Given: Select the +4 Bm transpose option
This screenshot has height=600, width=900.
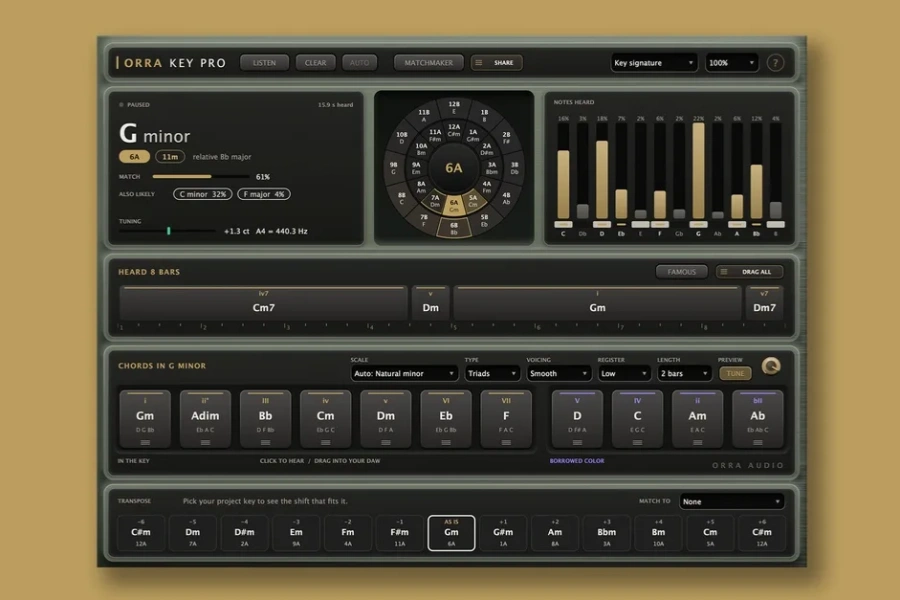Looking at the screenshot, I should pyautogui.click(x=658, y=533).
